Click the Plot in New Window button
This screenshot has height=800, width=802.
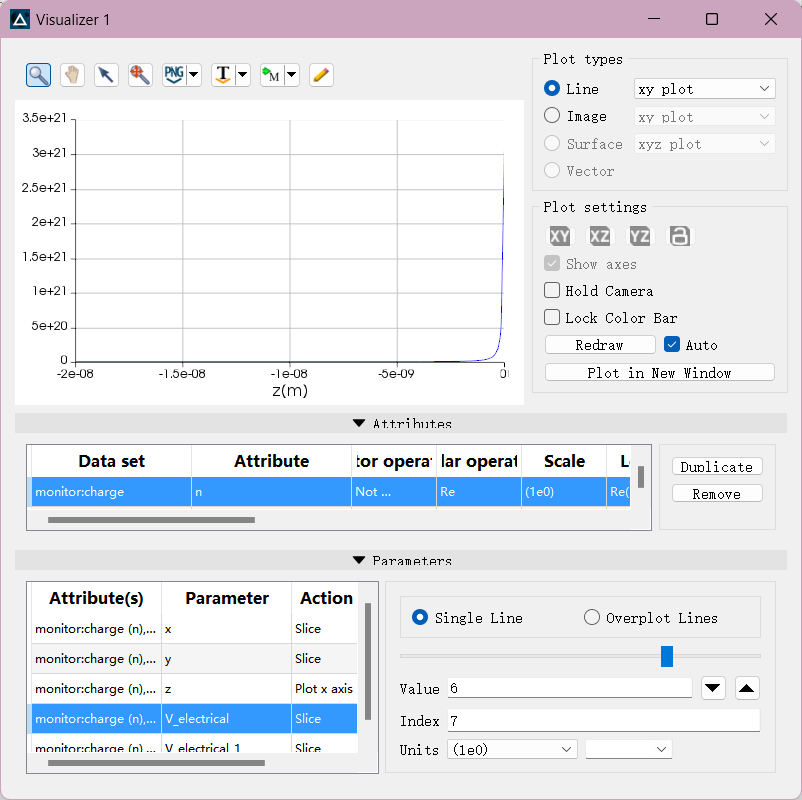click(659, 373)
